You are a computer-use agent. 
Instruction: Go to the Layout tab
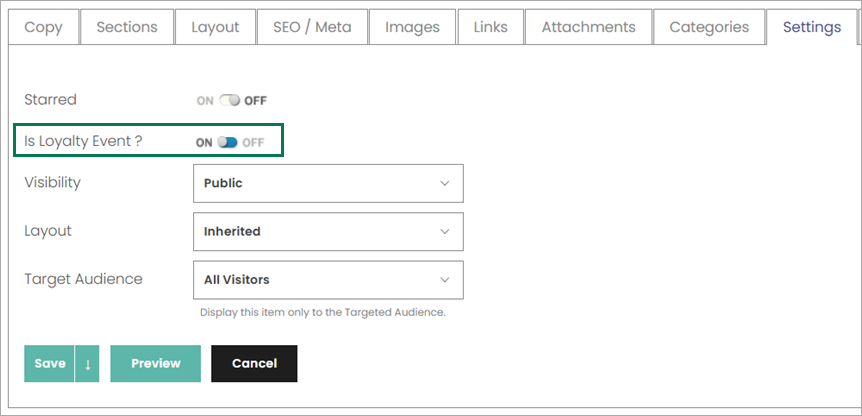coord(216,27)
